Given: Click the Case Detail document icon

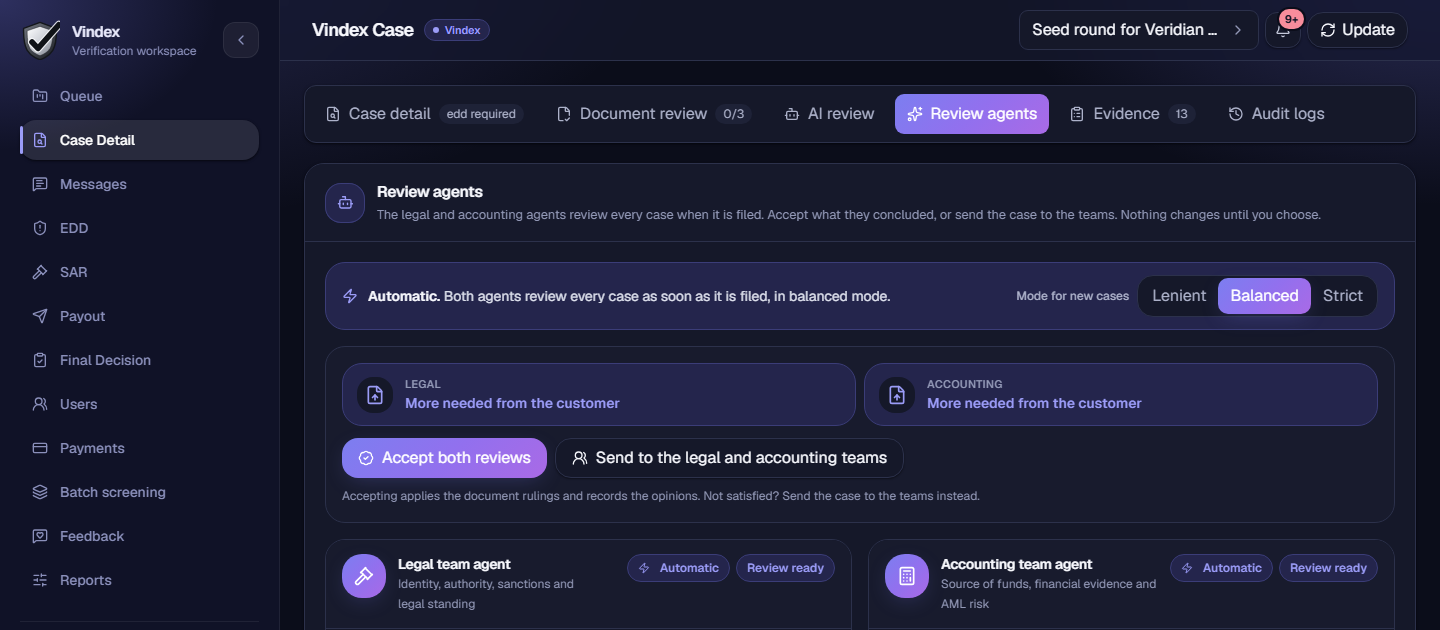Looking at the screenshot, I should tap(40, 140).
